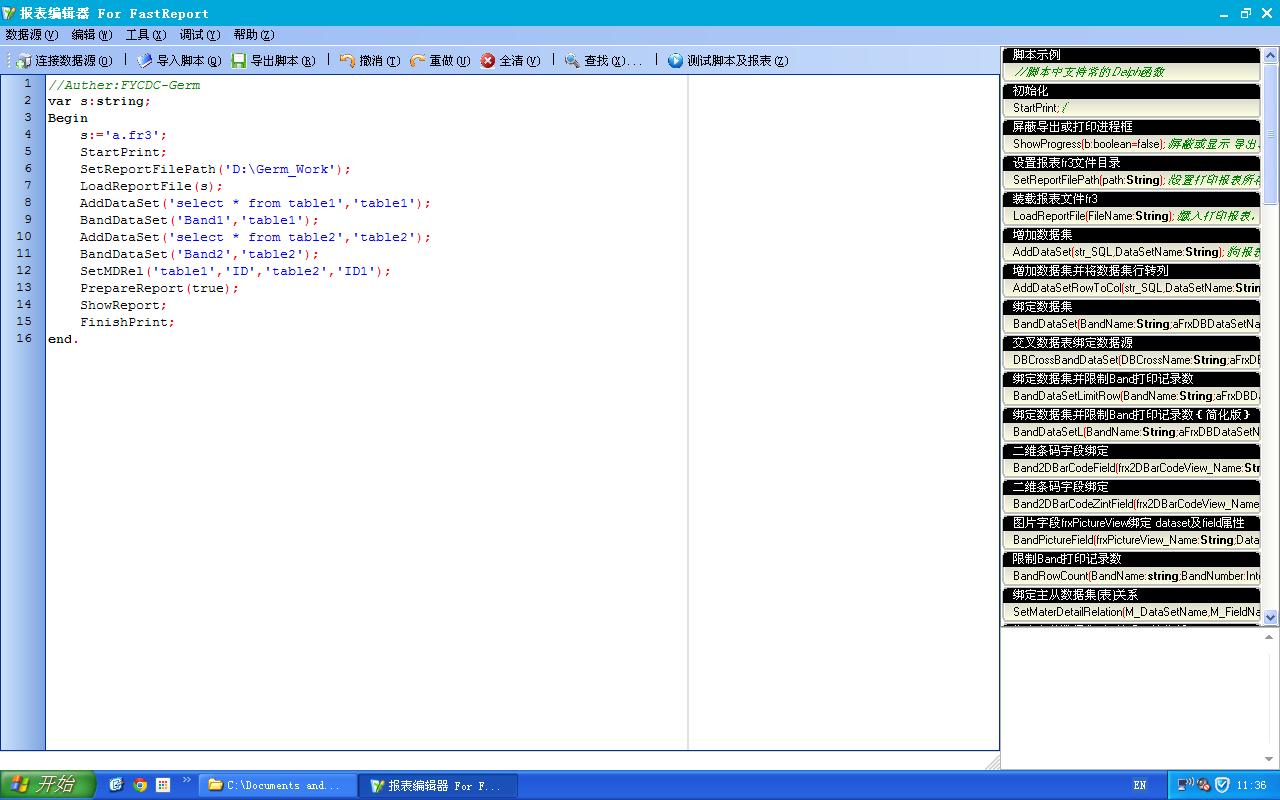Image resolution: width=1280 pixels, height=800 pixels.
Task: Click the security shield tray icon
Action: click(1222, 785)
